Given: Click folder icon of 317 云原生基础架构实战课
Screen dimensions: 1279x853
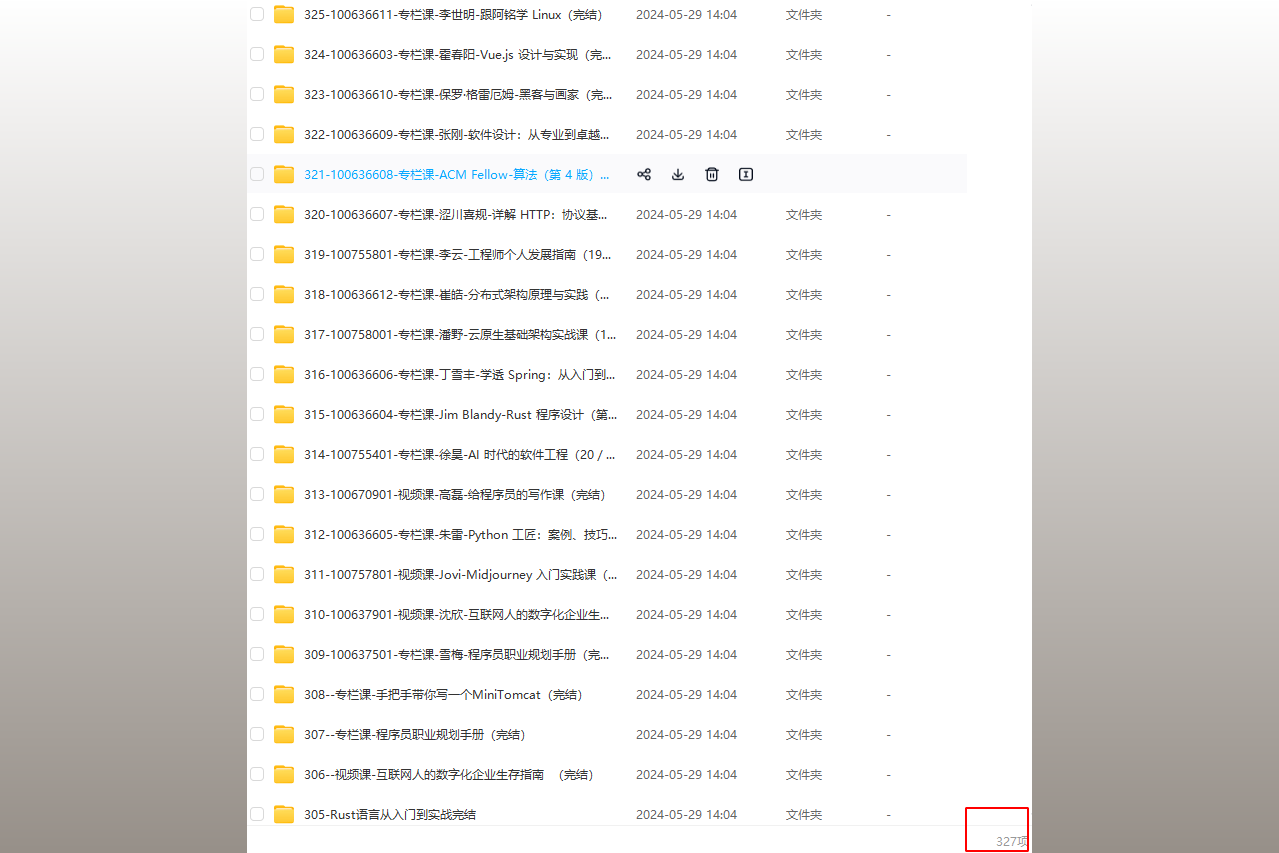Looking at the screenshot, I should tap(284, 334).
